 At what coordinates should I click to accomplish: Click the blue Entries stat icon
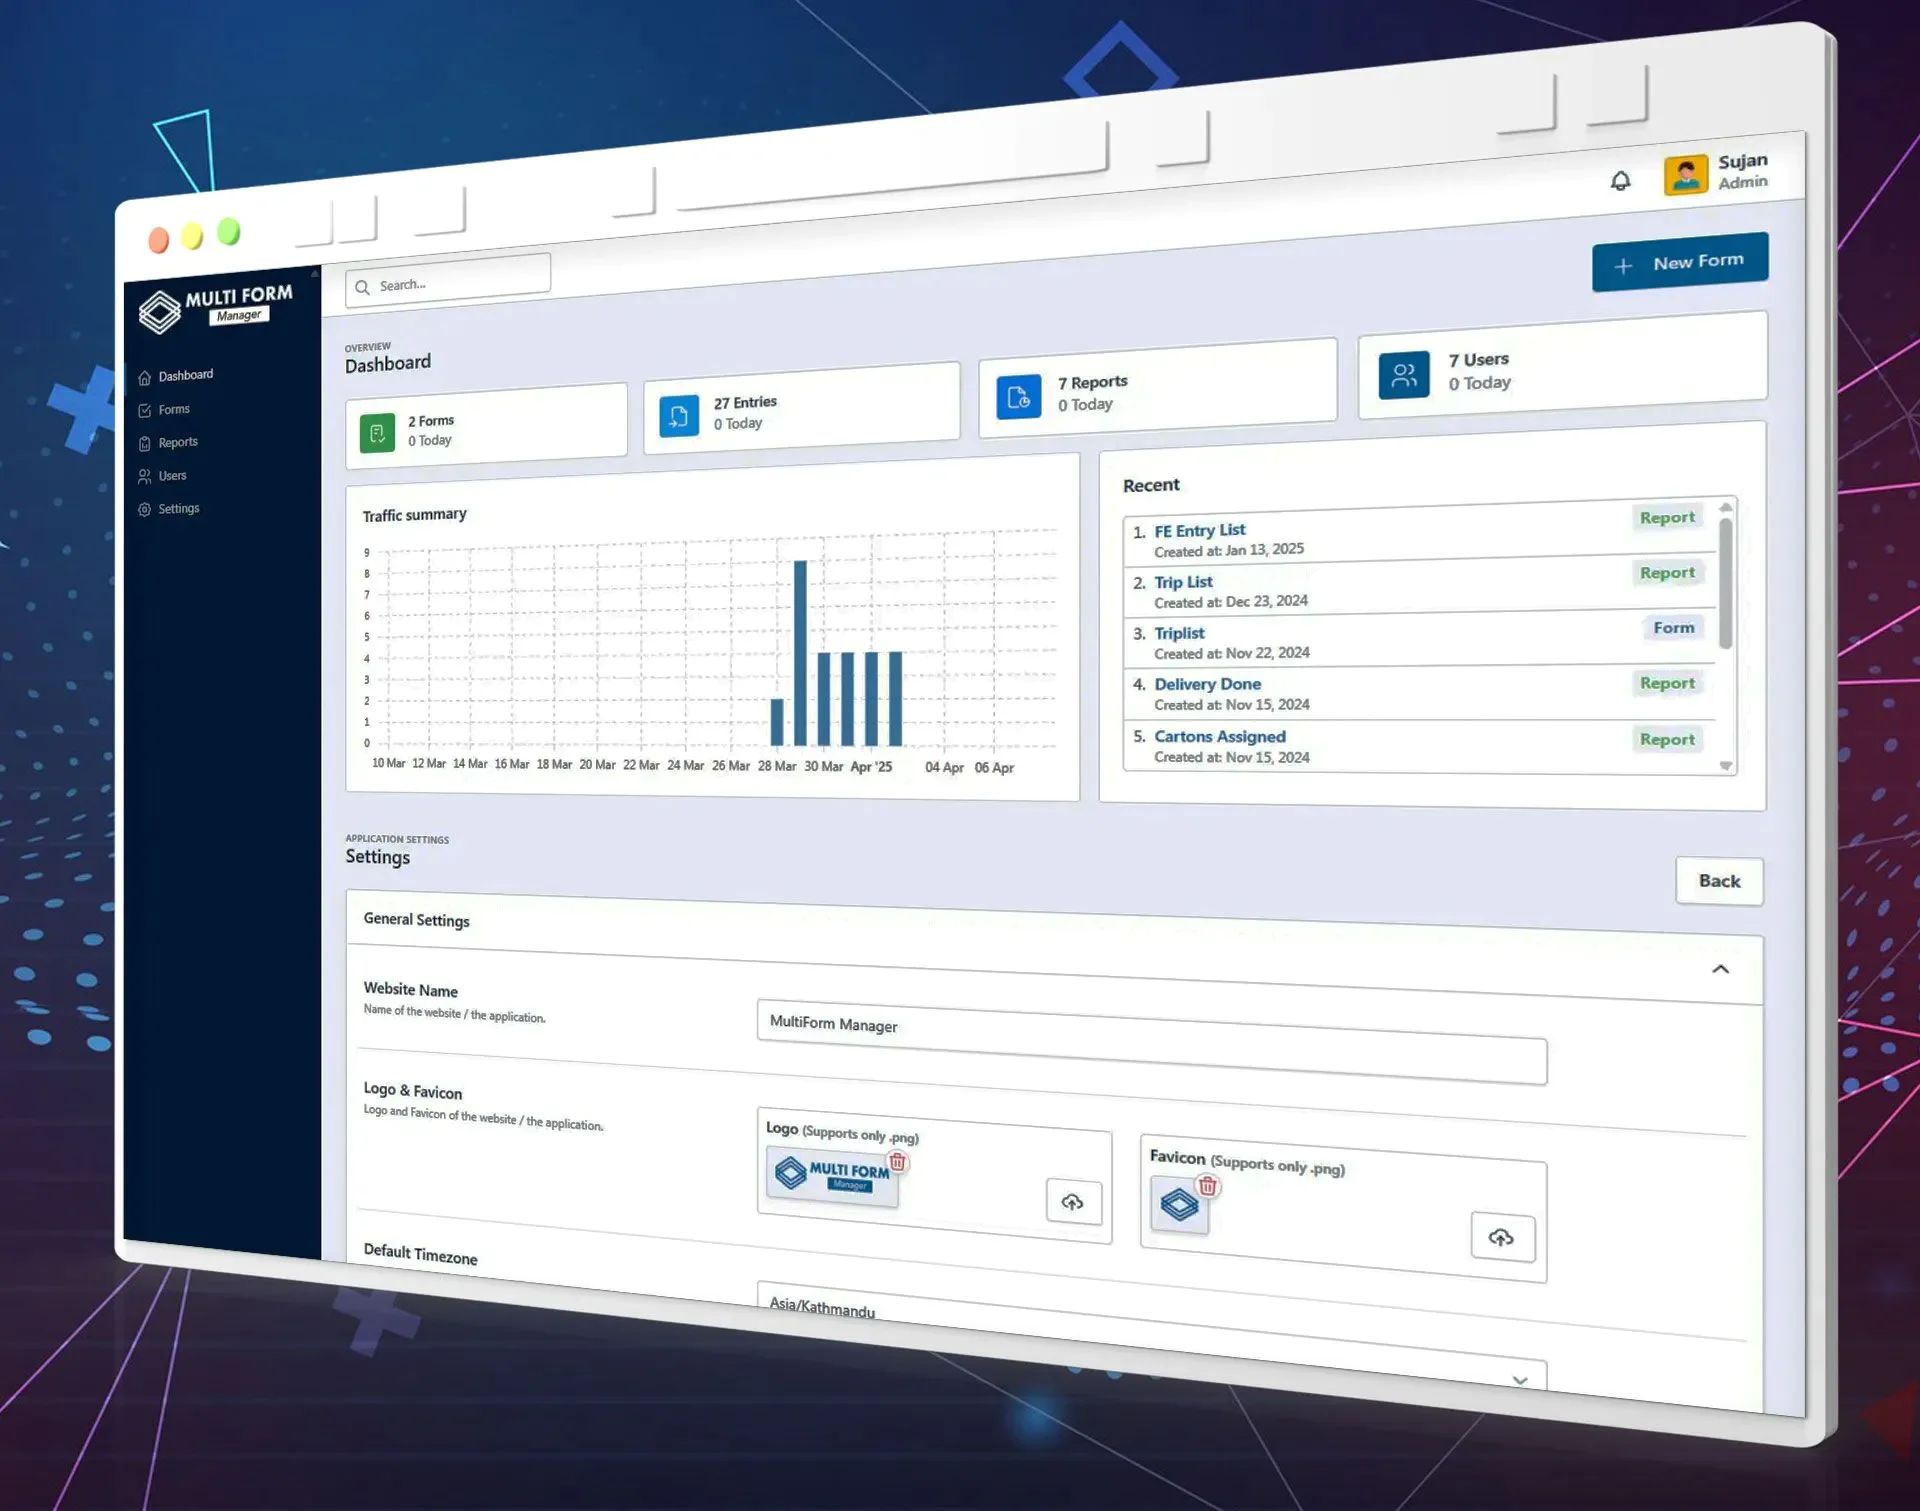click(x=679, y=415)
